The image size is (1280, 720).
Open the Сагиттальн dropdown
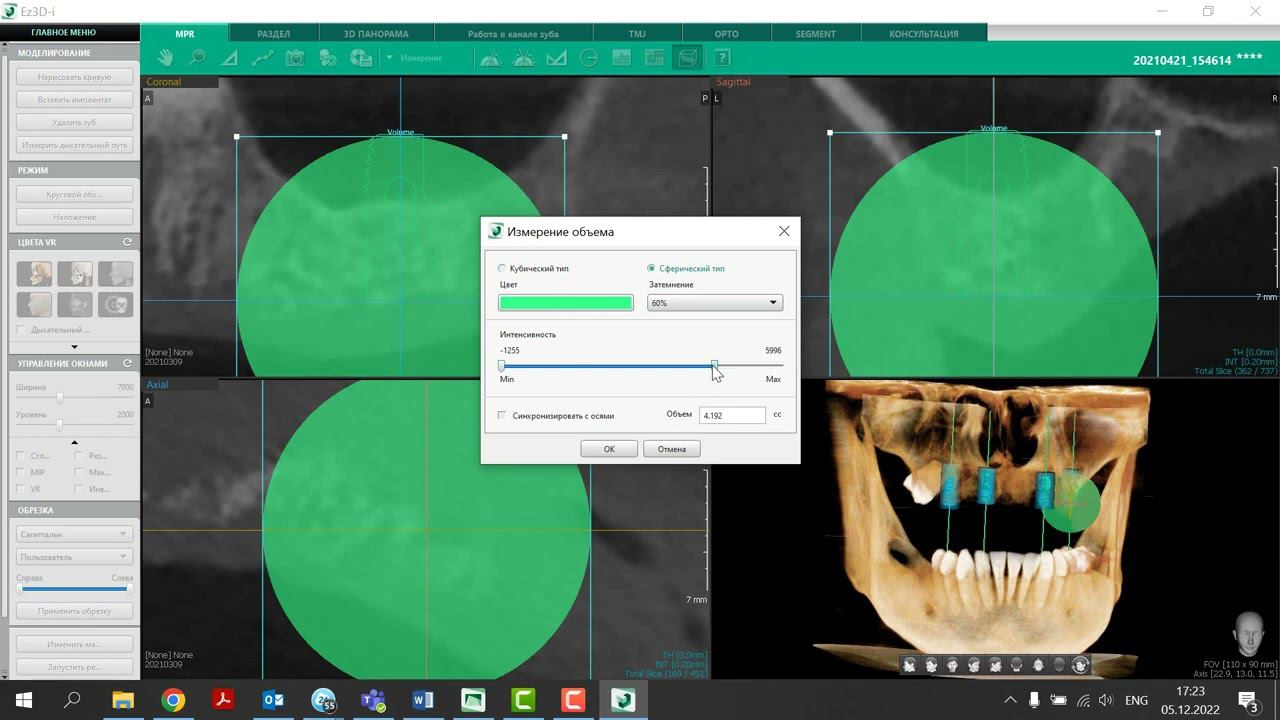click(x=74, y=534)
